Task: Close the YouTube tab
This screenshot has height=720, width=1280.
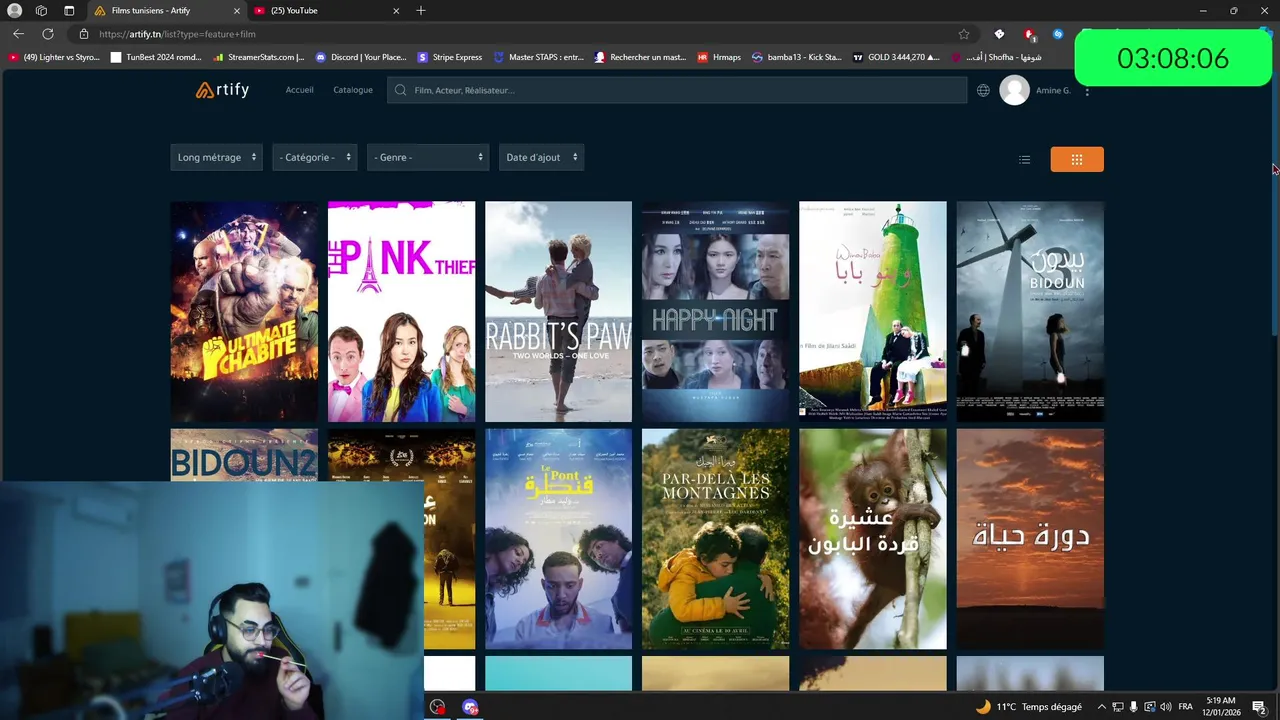Action: pyautogui.click(x=396, y=11)
